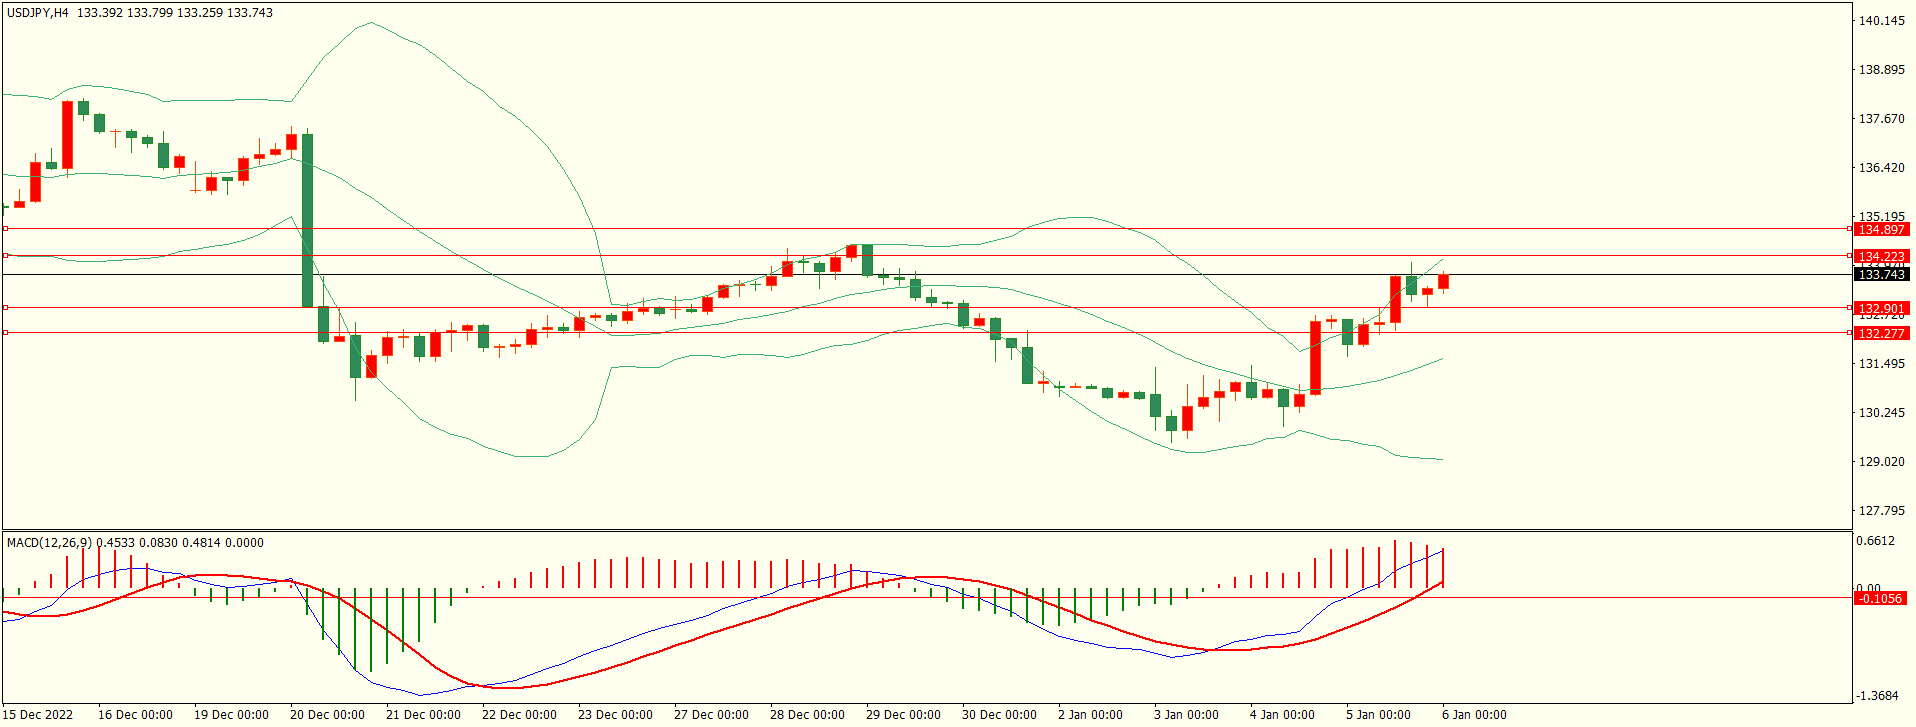This screenshot has width=1916, height=727.
Task: Click the 136.420 price axis label
Action: [x=1881, y=168]
